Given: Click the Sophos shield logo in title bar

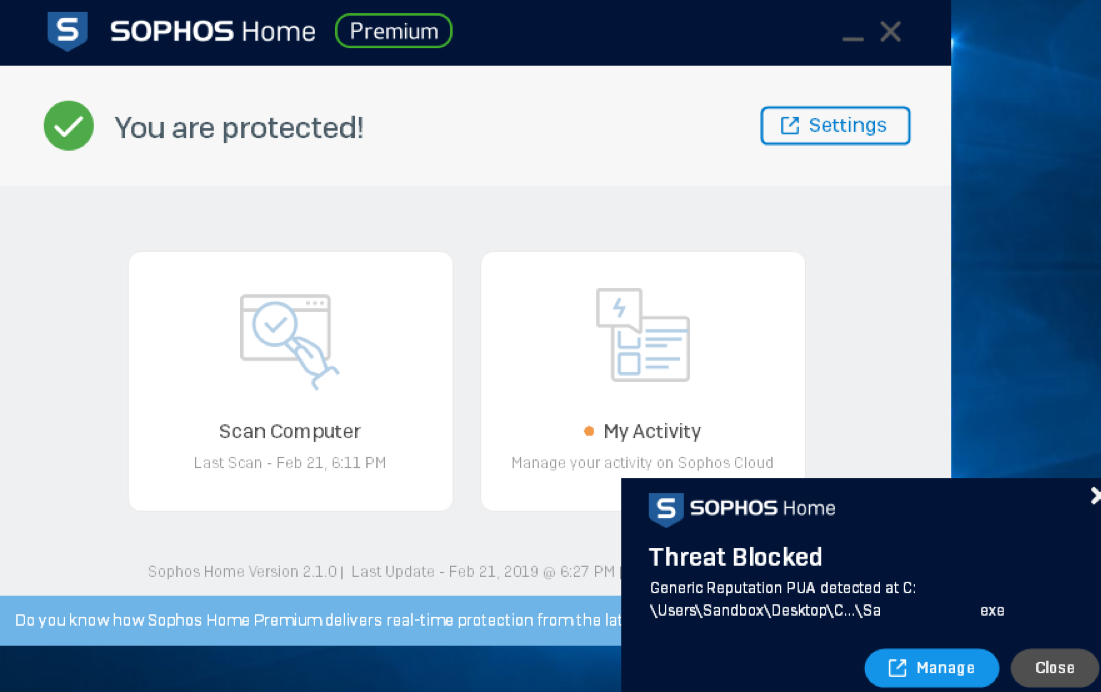Looking at the screenshot, I should click(68, 31).
